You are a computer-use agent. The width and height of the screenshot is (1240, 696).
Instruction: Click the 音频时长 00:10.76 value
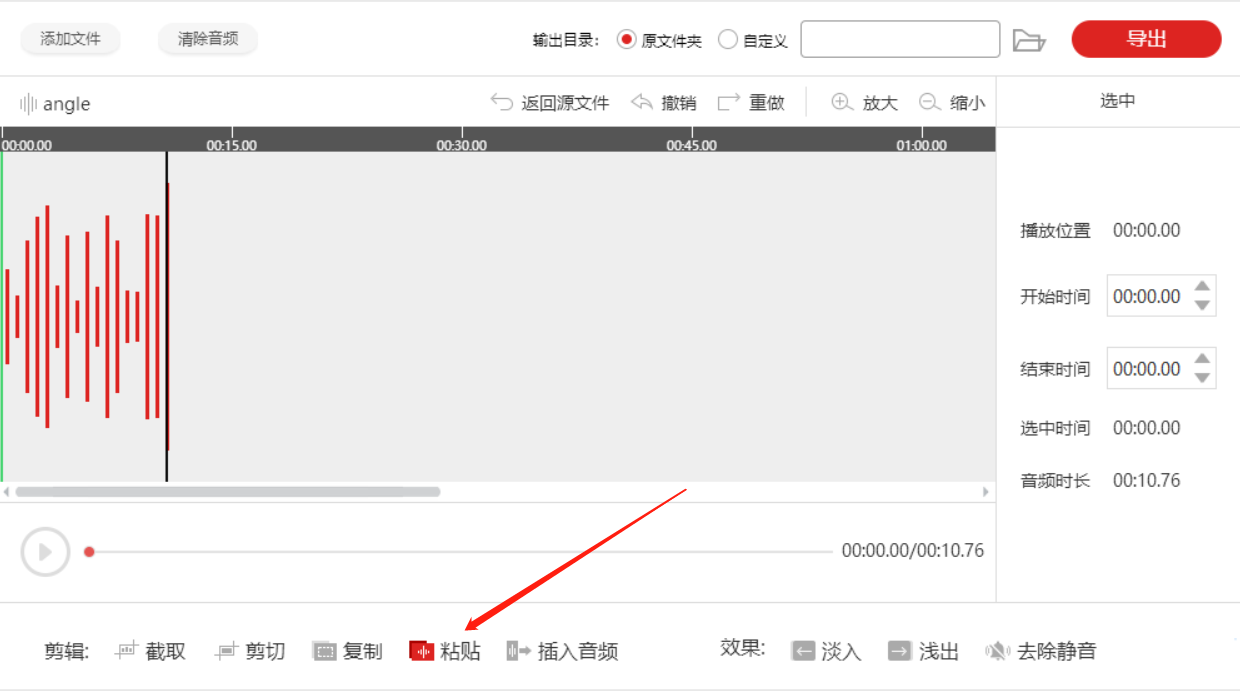pos(1147,481)
